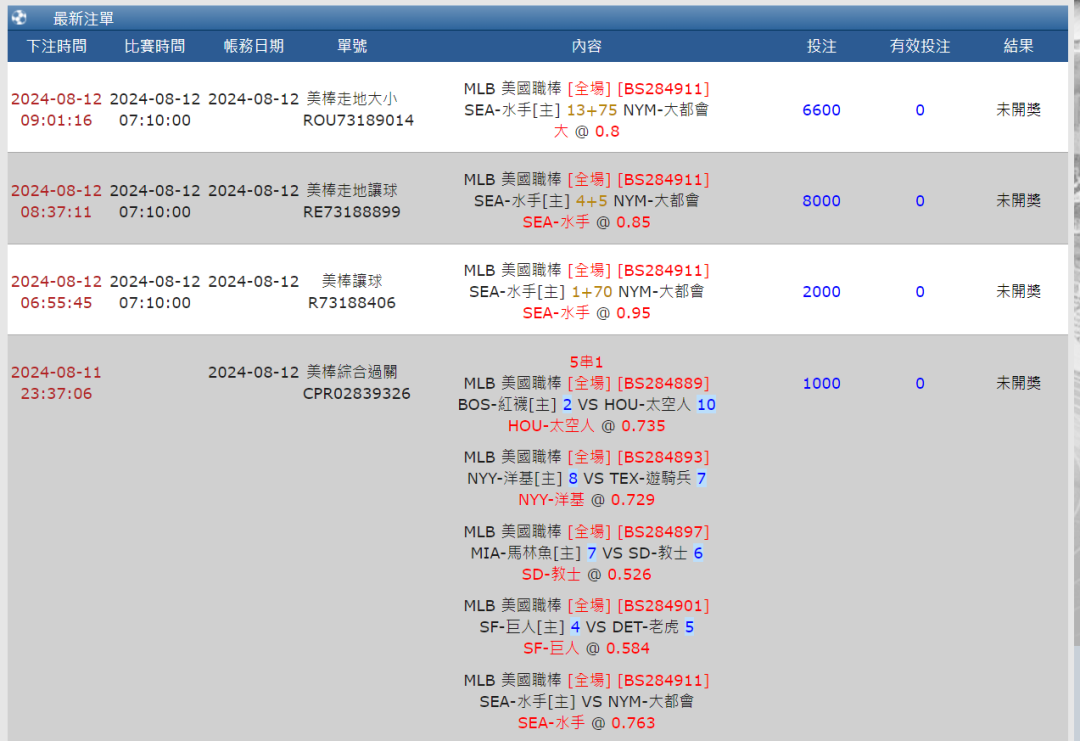Click 未開獎 result in 2000 row
This screenshot has height=741, width=1080.
tap(1018, 292)
